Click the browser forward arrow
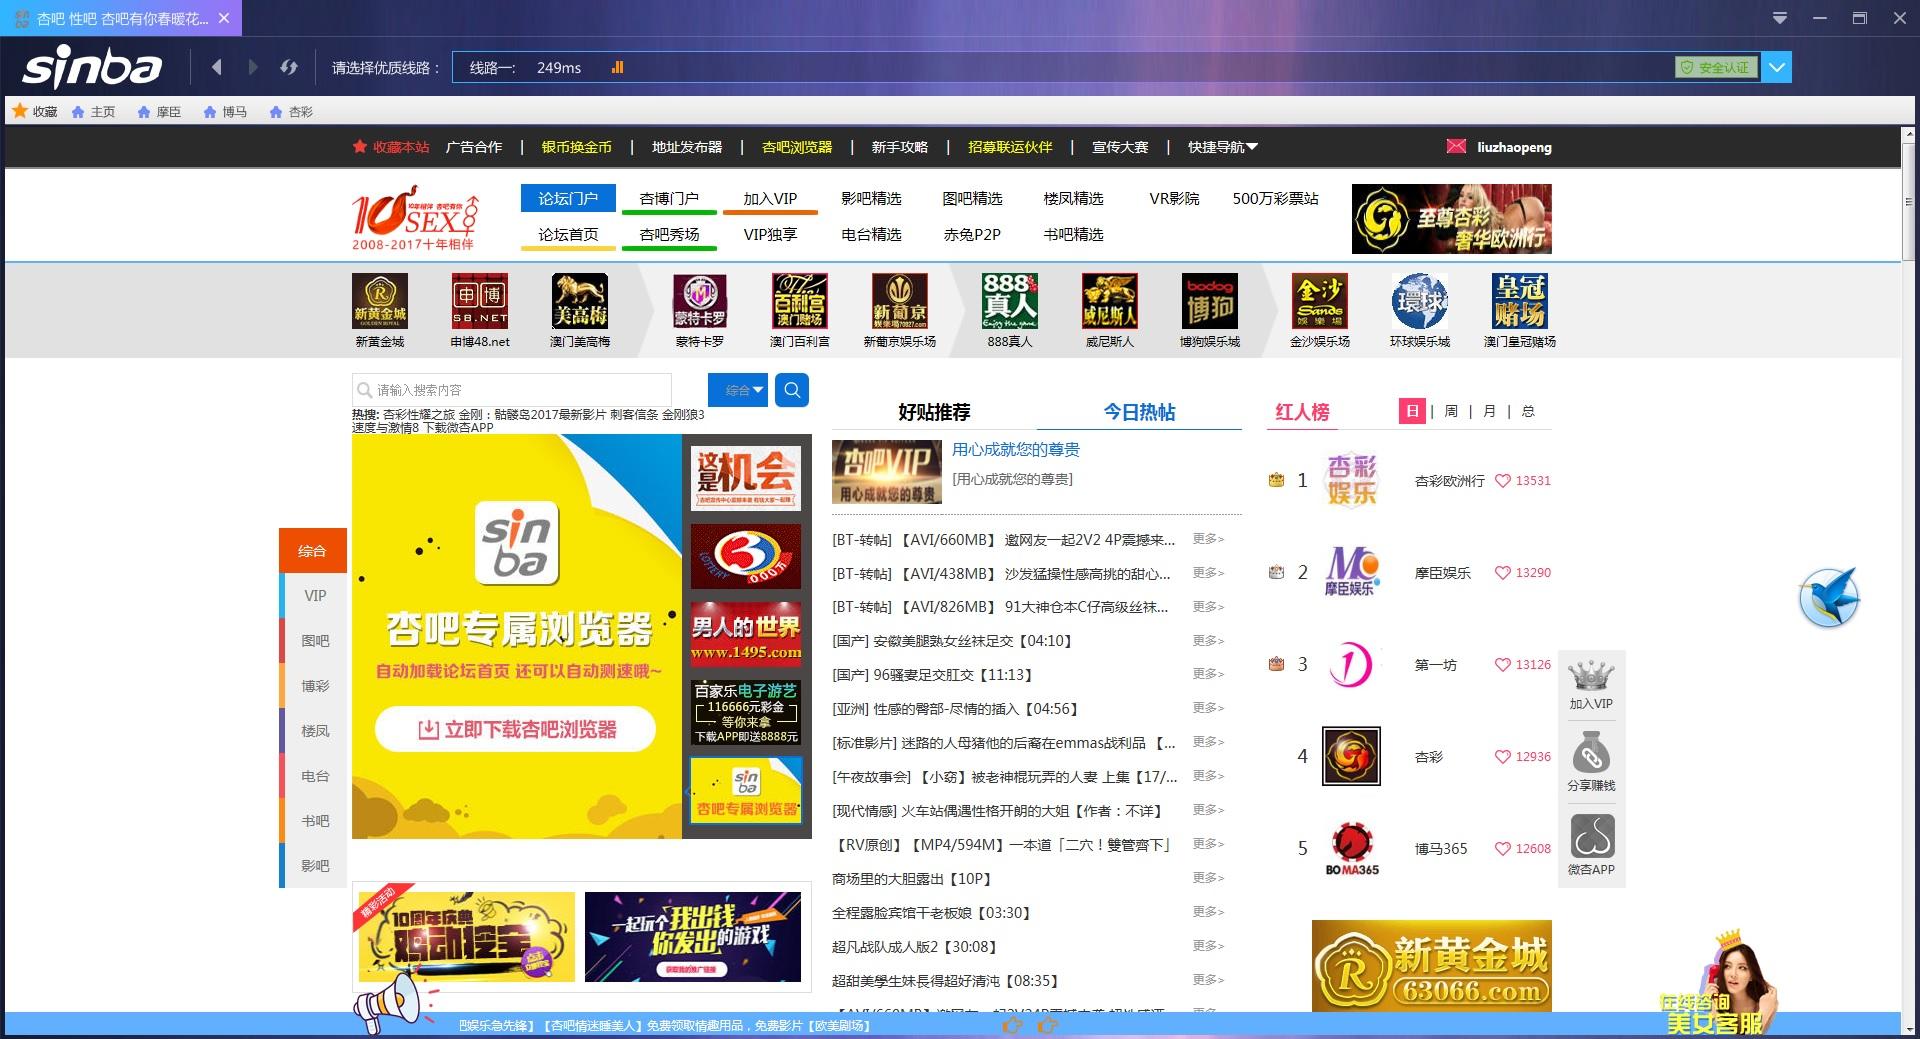 253,67
